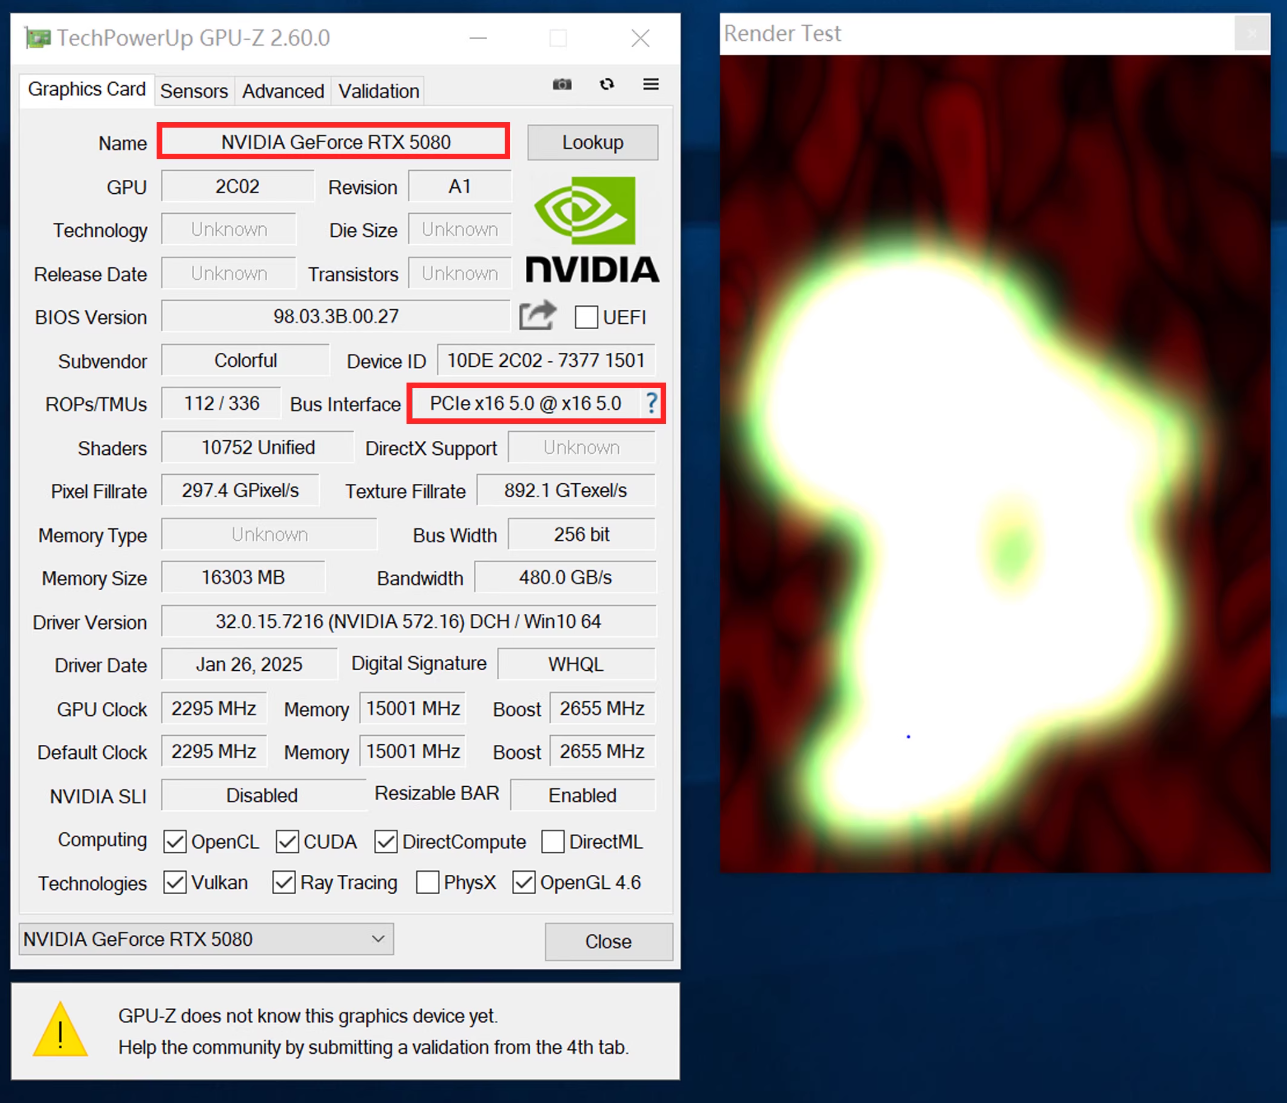Enable the PhysX checkbox
The width and height of the screenshot is (1287, 1103).
[x=428, y=883]
